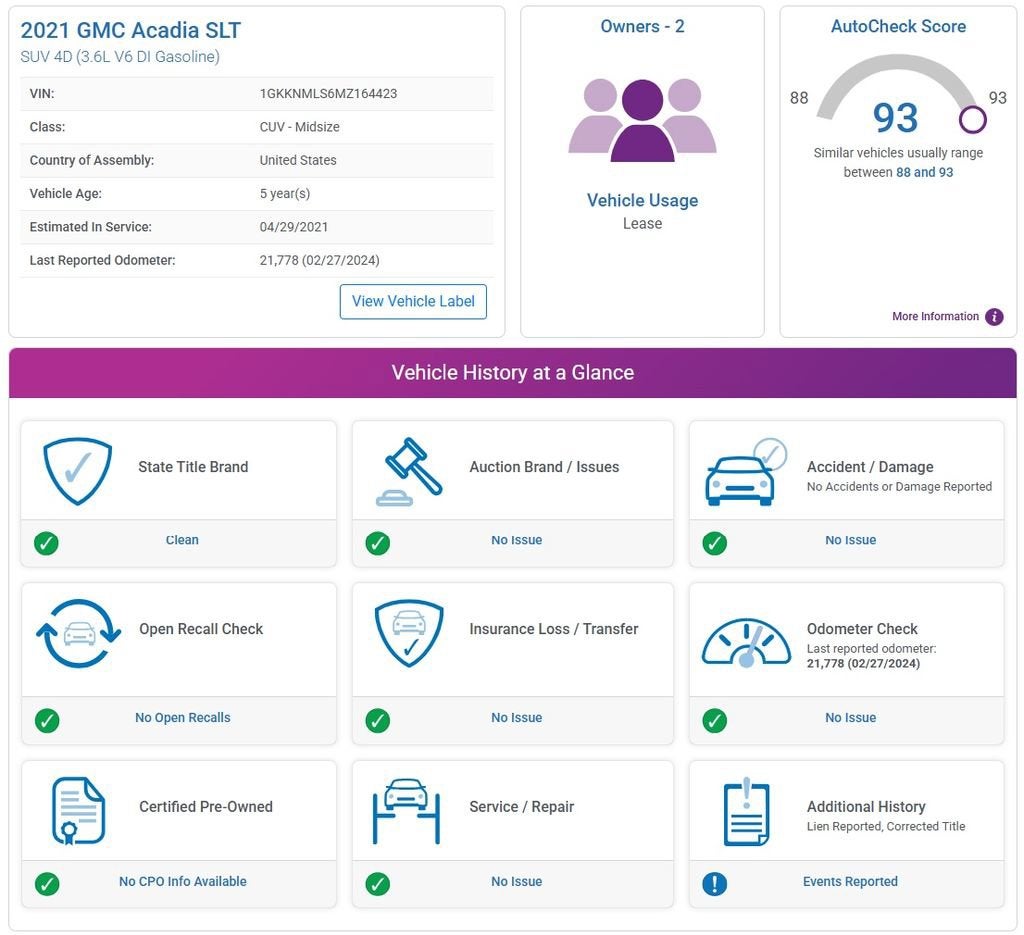
Task: Click the 2021 GMC Acadia SLT title
Action: 131,30
